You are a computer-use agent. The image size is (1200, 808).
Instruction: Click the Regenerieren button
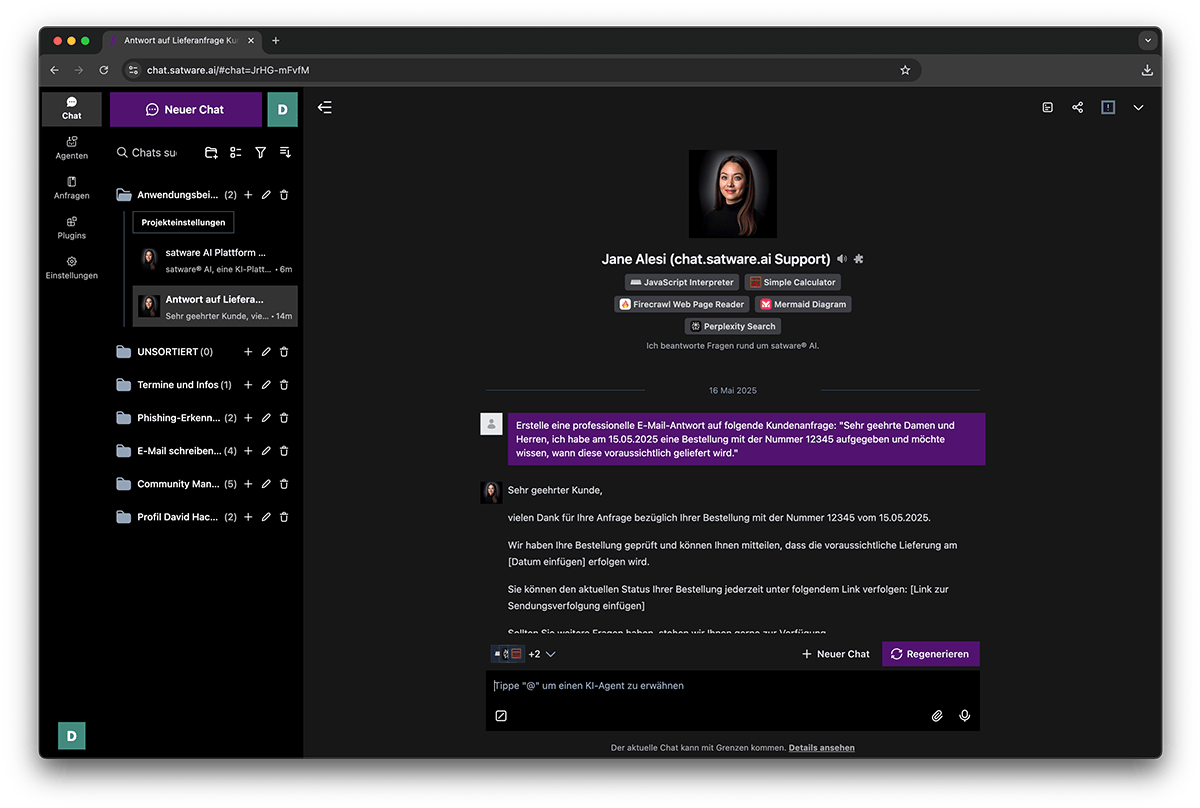(931, 654)
